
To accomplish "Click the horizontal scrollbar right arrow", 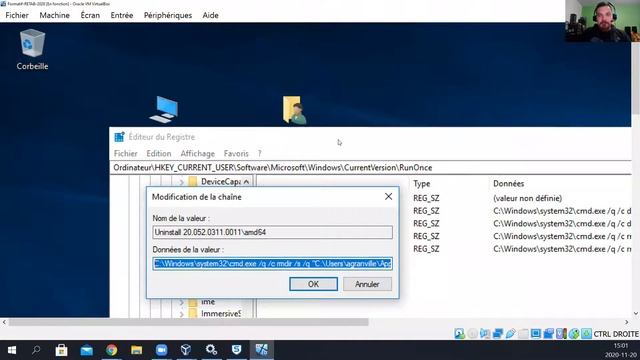I will point(627,322).
